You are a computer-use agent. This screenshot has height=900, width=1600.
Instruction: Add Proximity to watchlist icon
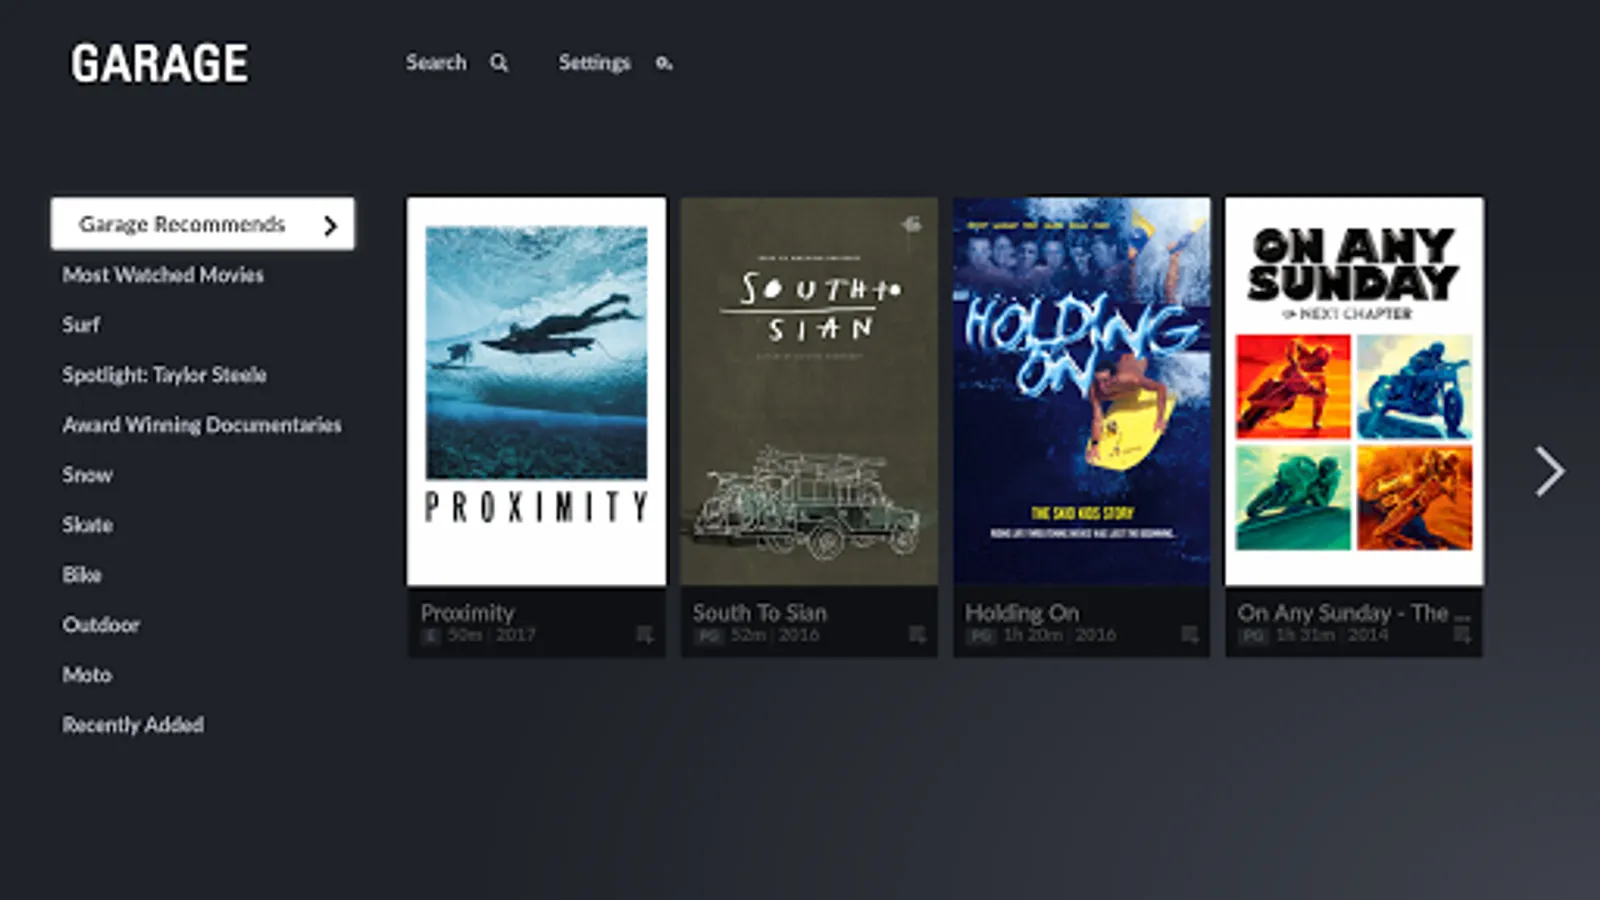[645, 635]
